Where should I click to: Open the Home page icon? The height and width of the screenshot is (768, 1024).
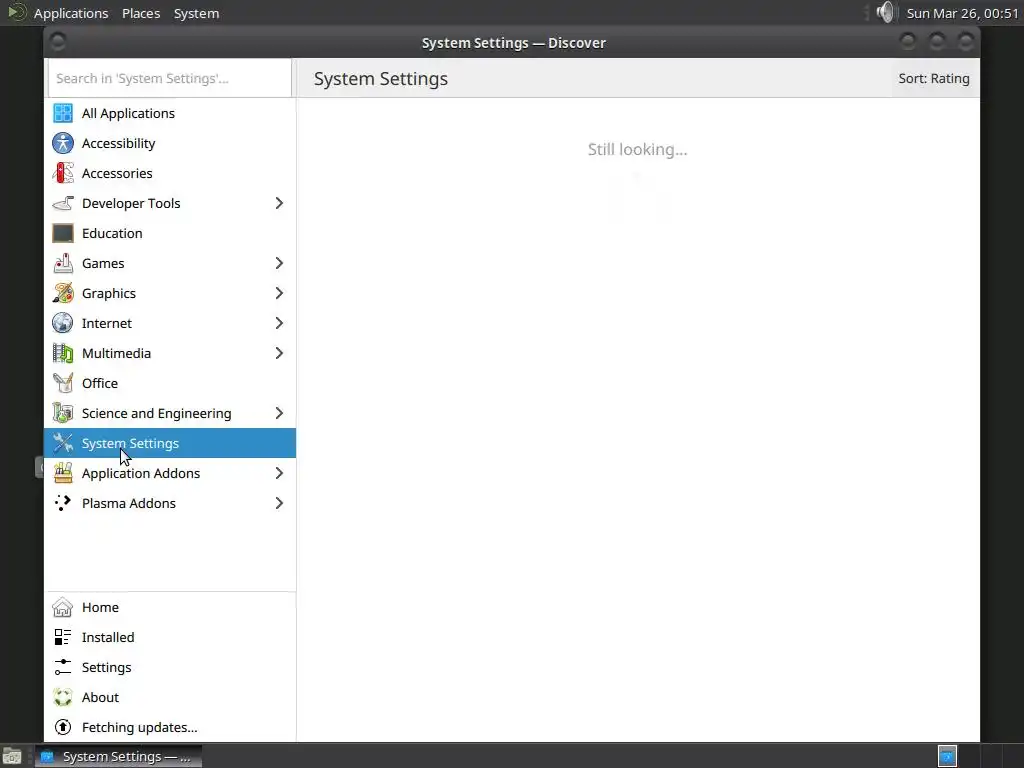click(x=63, y=607)
